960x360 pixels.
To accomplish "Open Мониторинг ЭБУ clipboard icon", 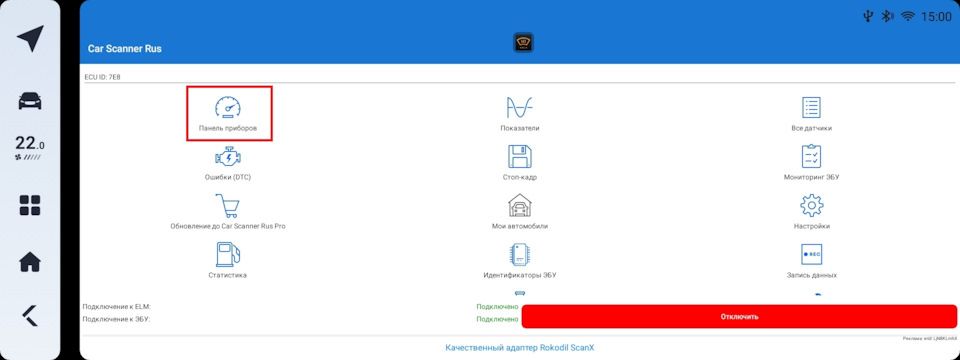I will [x=811, y=157].
